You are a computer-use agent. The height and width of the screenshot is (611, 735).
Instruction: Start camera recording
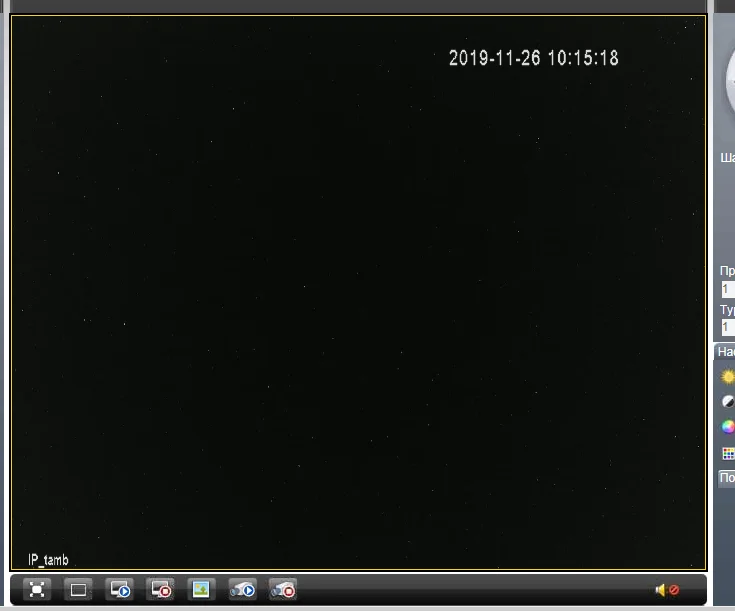[x=242, y=589]
